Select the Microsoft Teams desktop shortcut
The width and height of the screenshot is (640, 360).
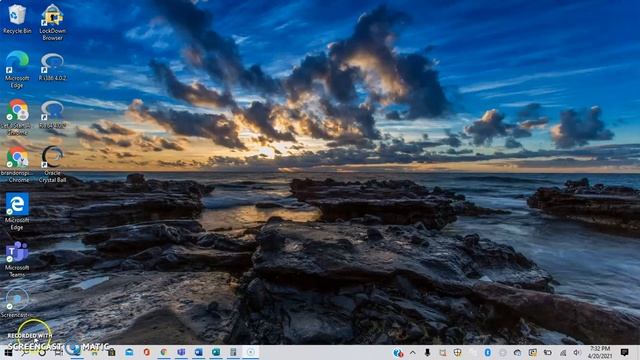[17, 259]
